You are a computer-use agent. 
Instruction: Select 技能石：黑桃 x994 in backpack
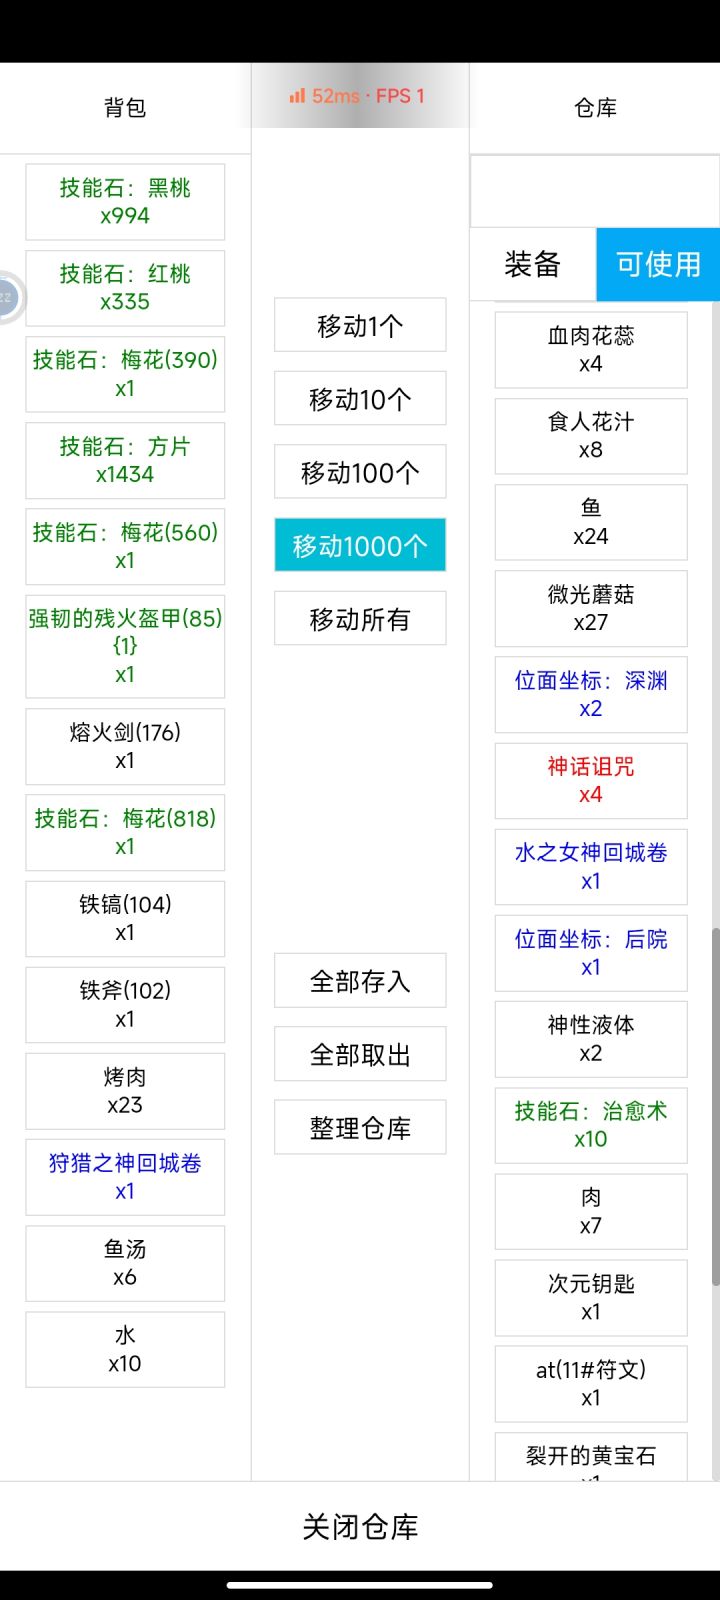[125, 202]
